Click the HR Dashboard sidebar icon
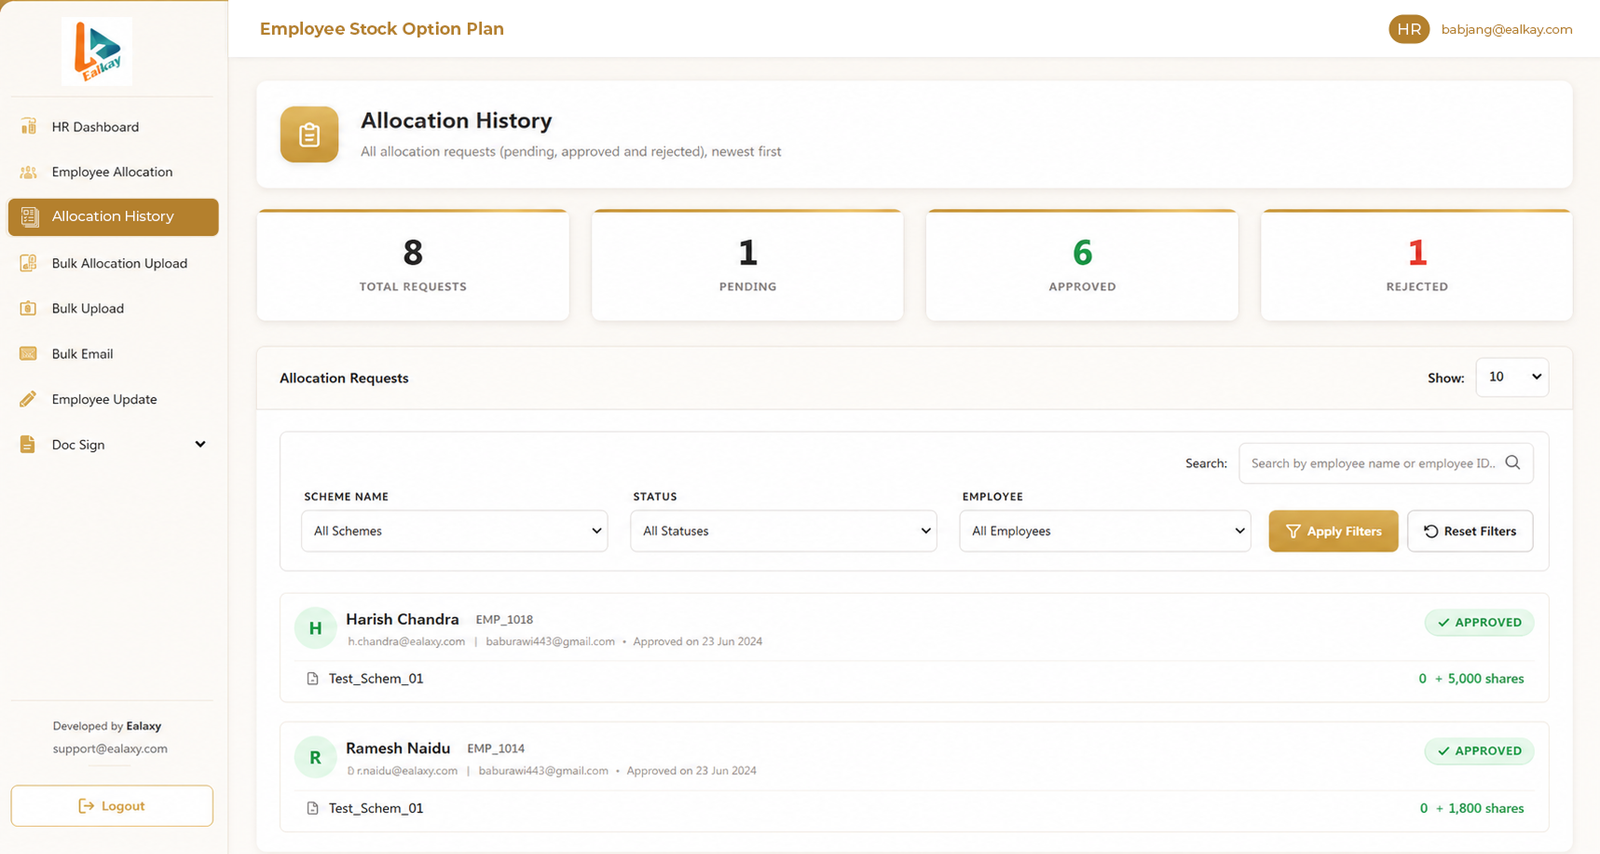This screenshot has height=854, width=1600. 29,127
